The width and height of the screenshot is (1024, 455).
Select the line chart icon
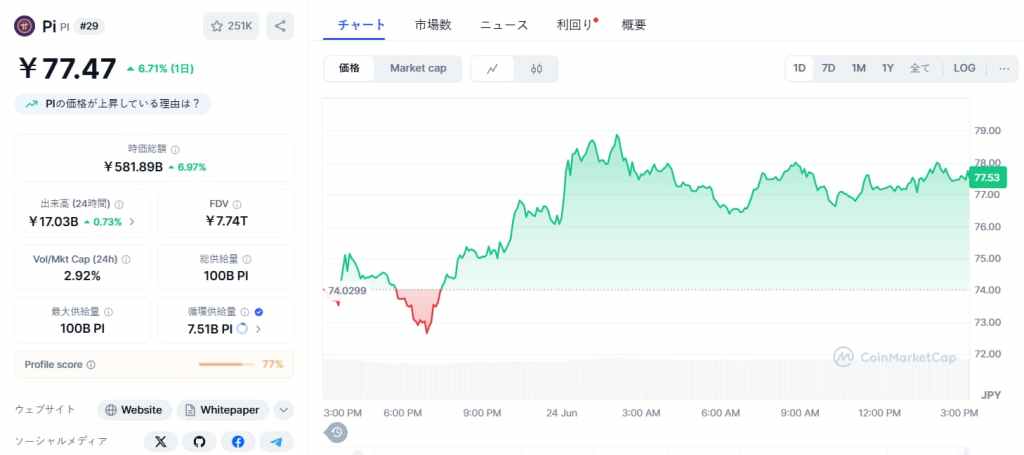pos(492,69)
